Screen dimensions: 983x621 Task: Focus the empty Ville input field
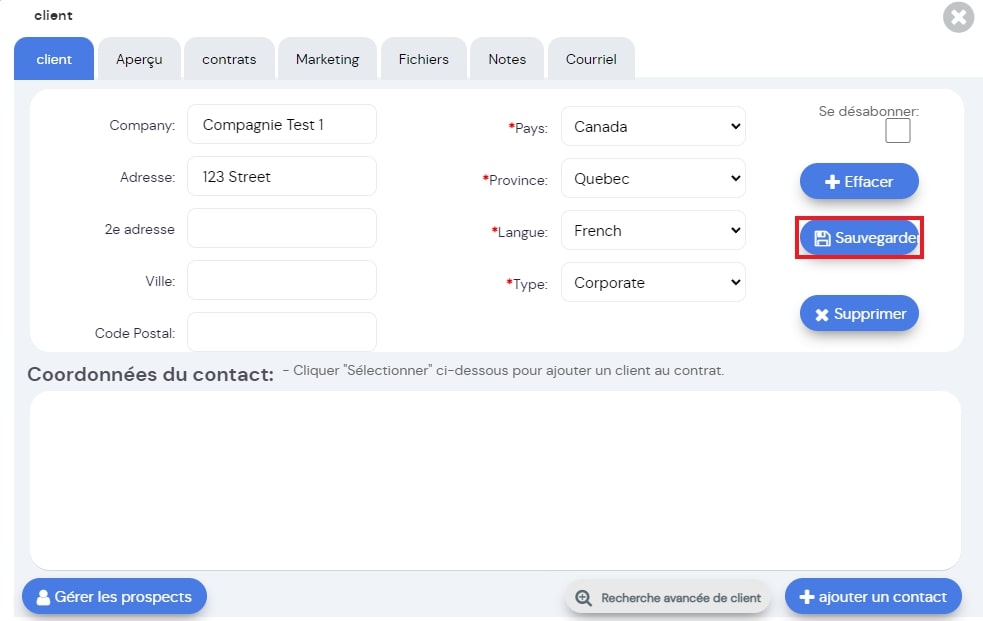282,281
